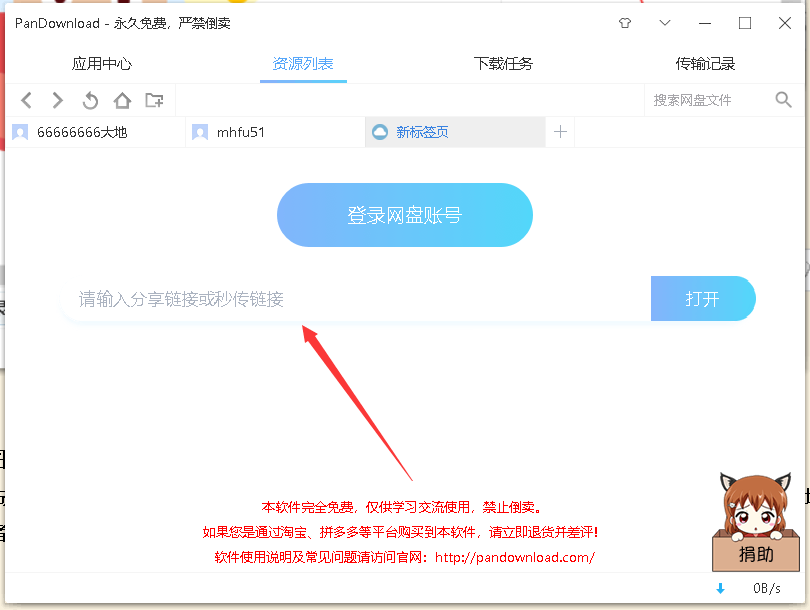Focus the share link input field

(356, 299)
